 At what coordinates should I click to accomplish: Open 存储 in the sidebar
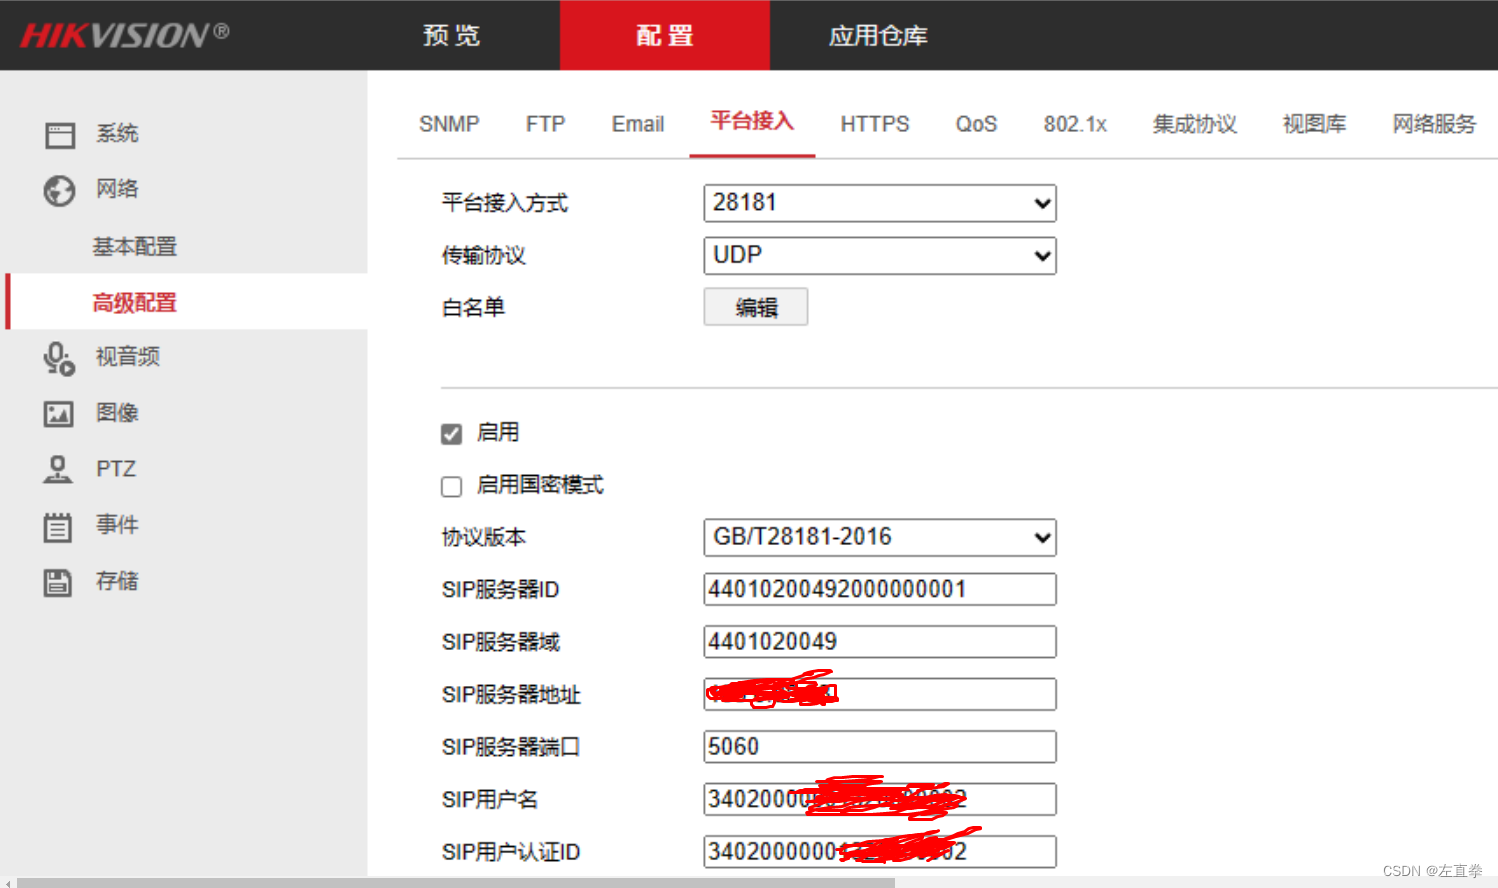117,581
